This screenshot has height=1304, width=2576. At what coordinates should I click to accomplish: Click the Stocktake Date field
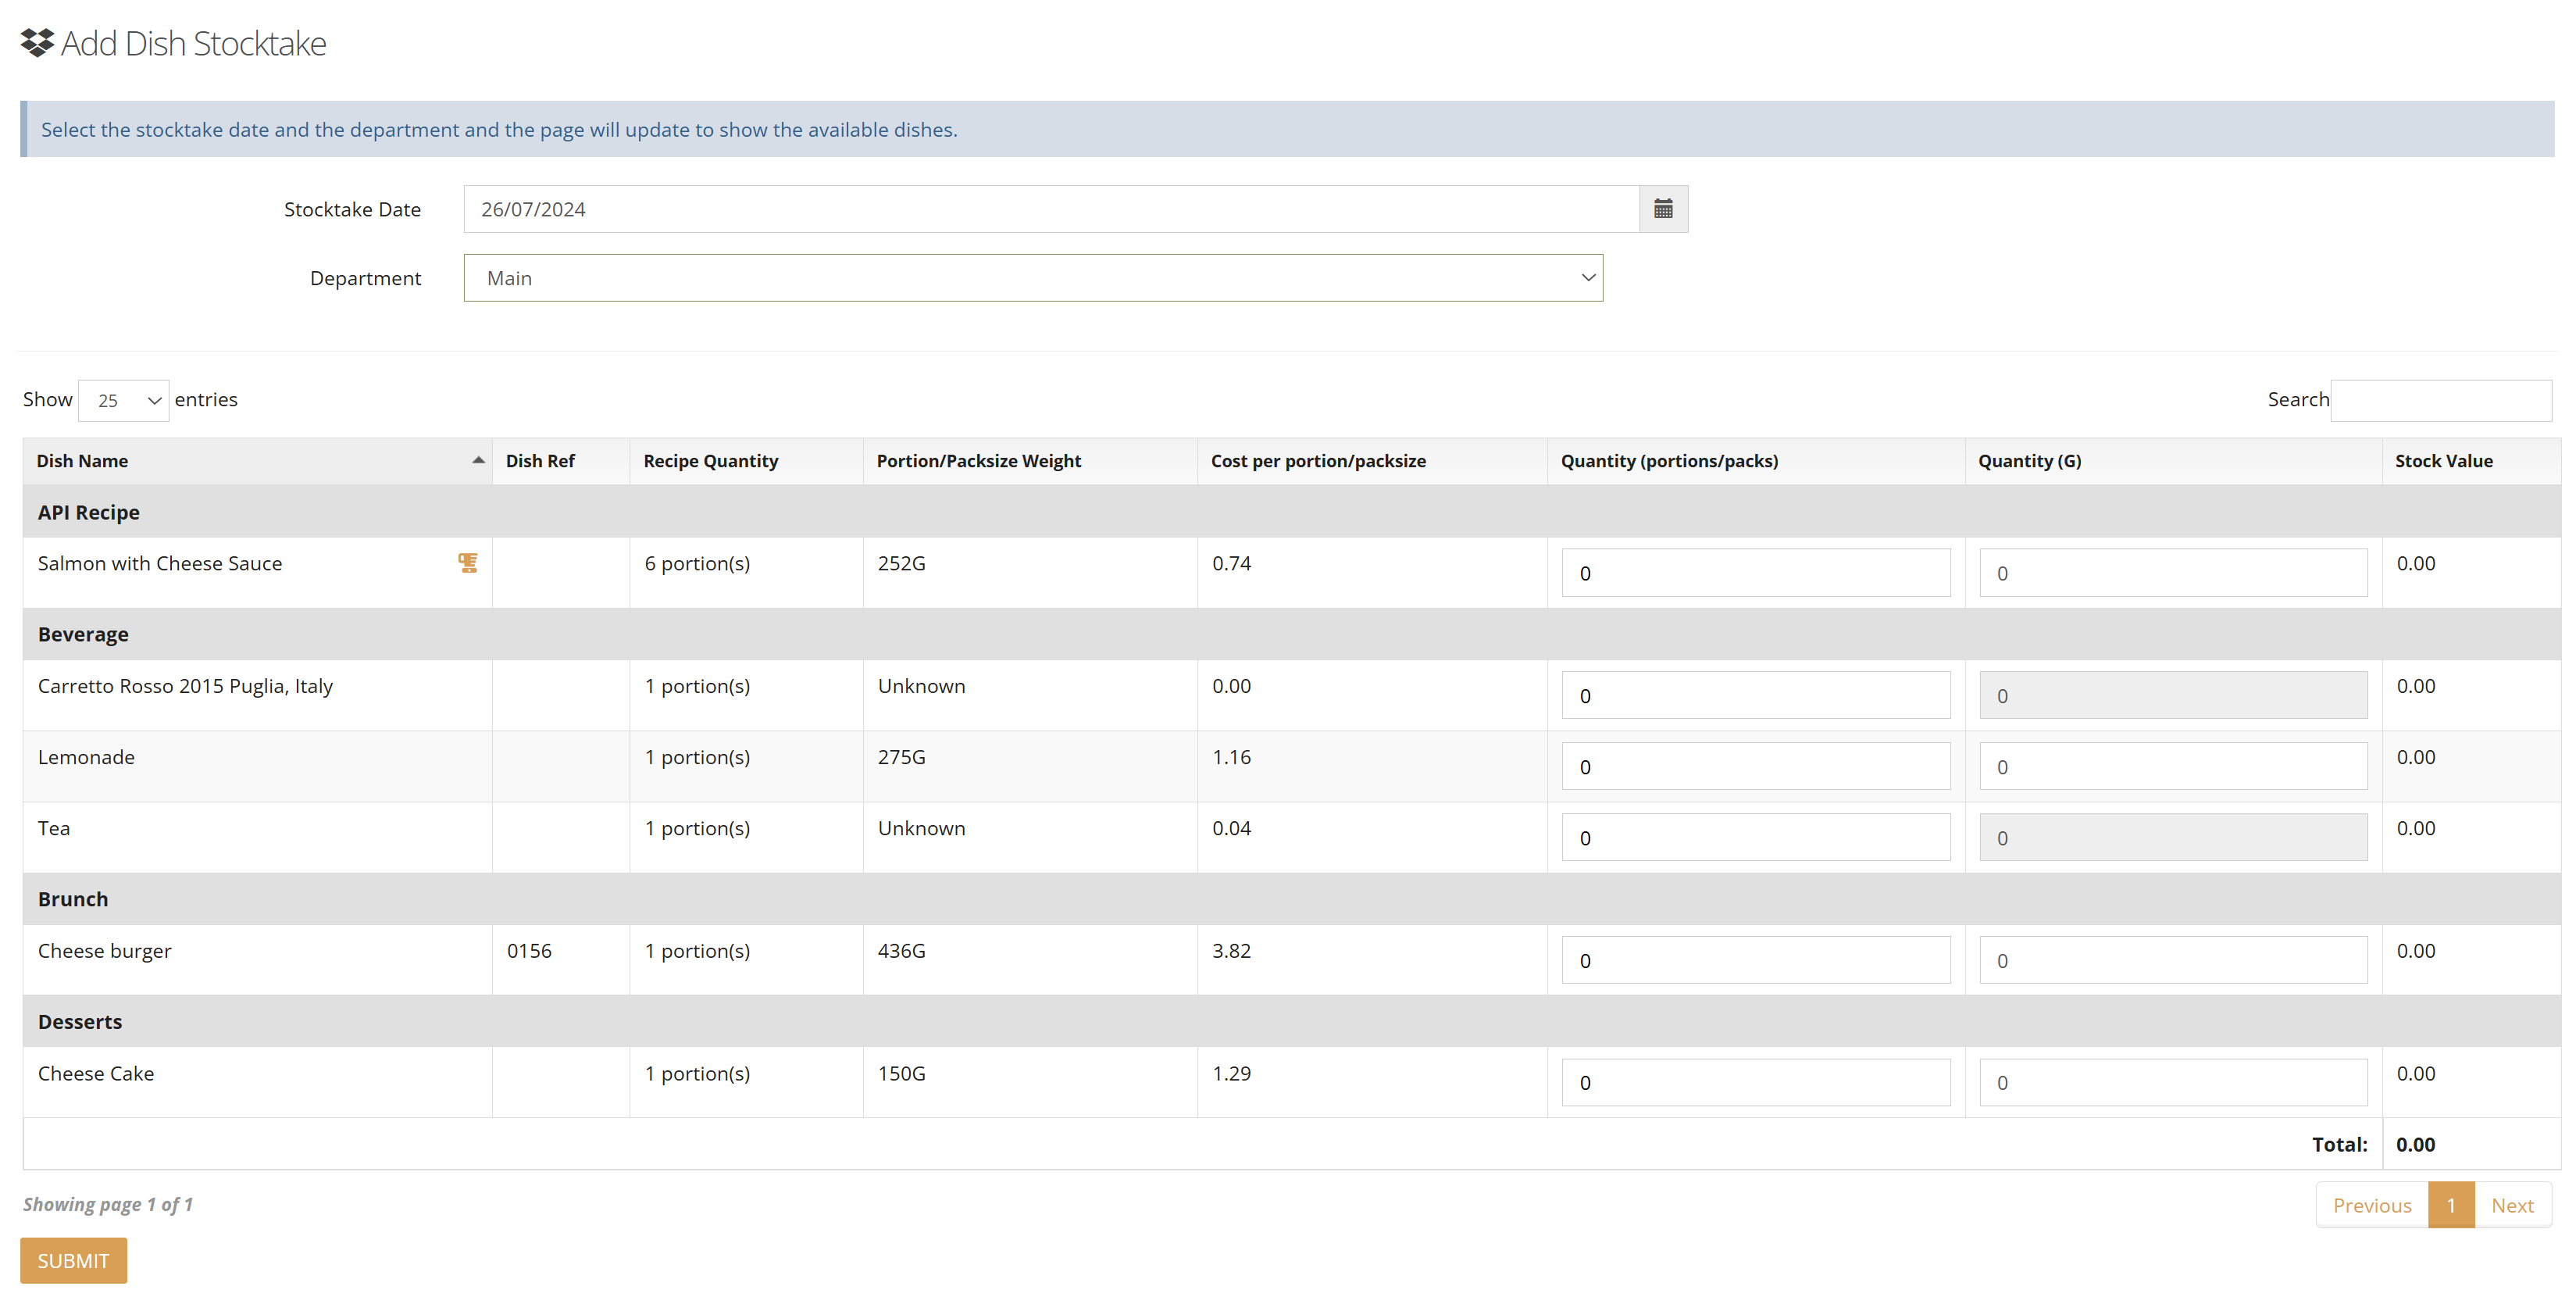1051,209
